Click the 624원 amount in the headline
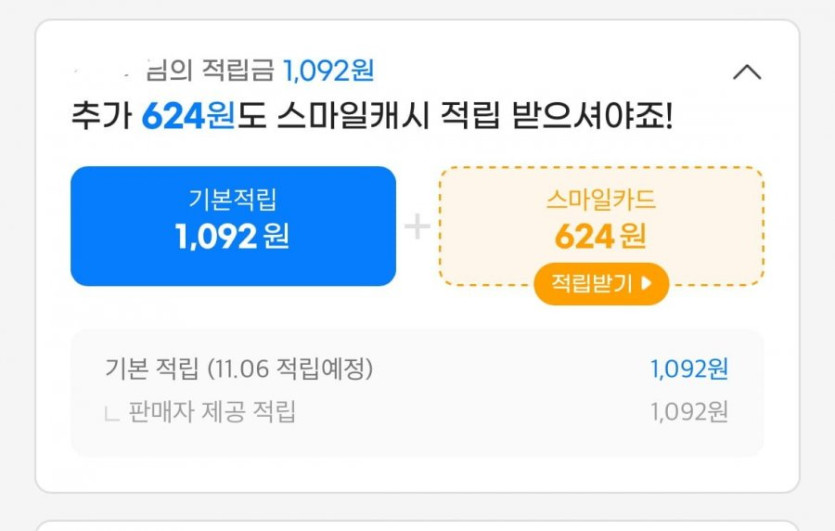The height and width of the screenshot is (531, 835). tap(187, 117)
